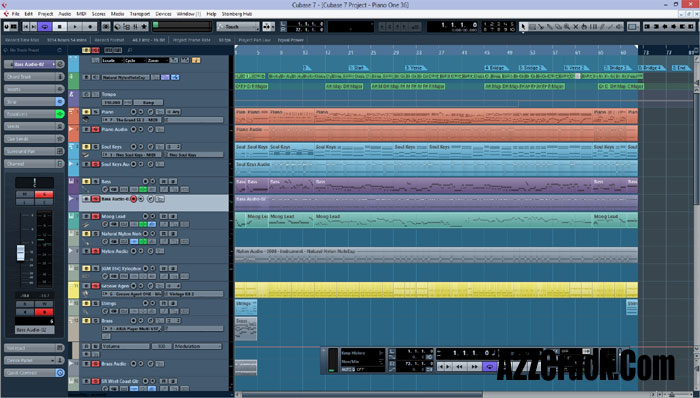Toggle record enable on the Piano track

133,112
